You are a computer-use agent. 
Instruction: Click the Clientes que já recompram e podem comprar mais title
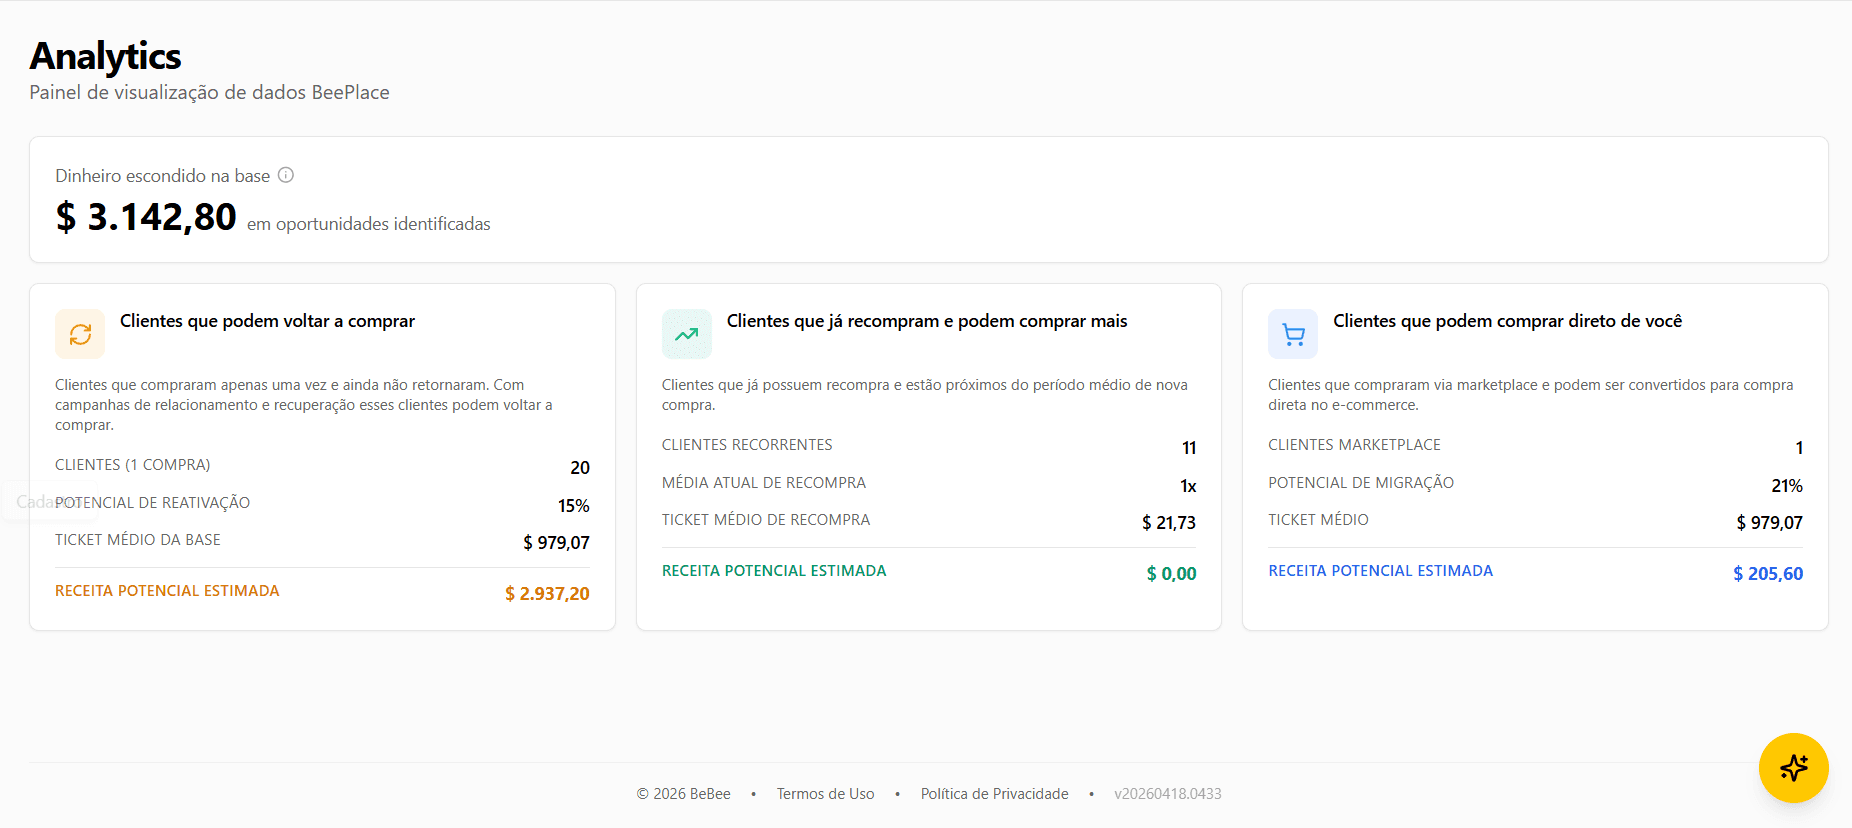click(927, 321)
